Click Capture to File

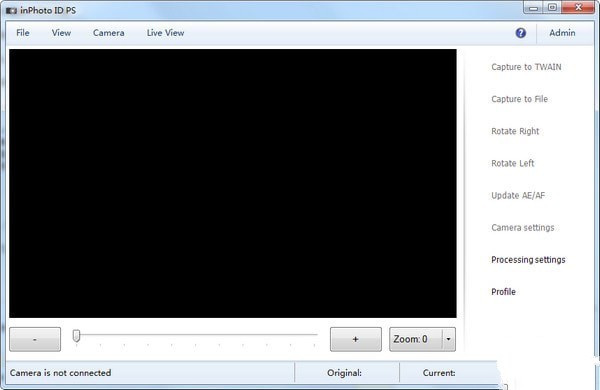(x=519, y=99)
